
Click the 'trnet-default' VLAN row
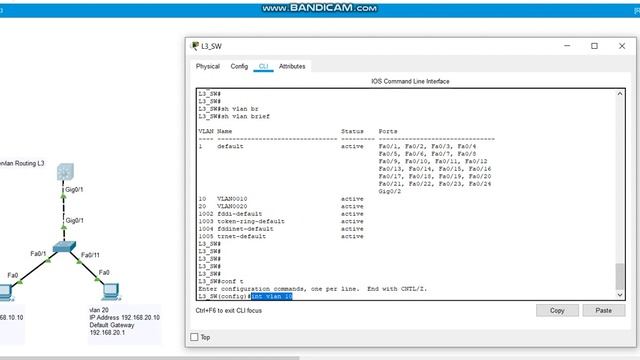[x=281, y=236]
